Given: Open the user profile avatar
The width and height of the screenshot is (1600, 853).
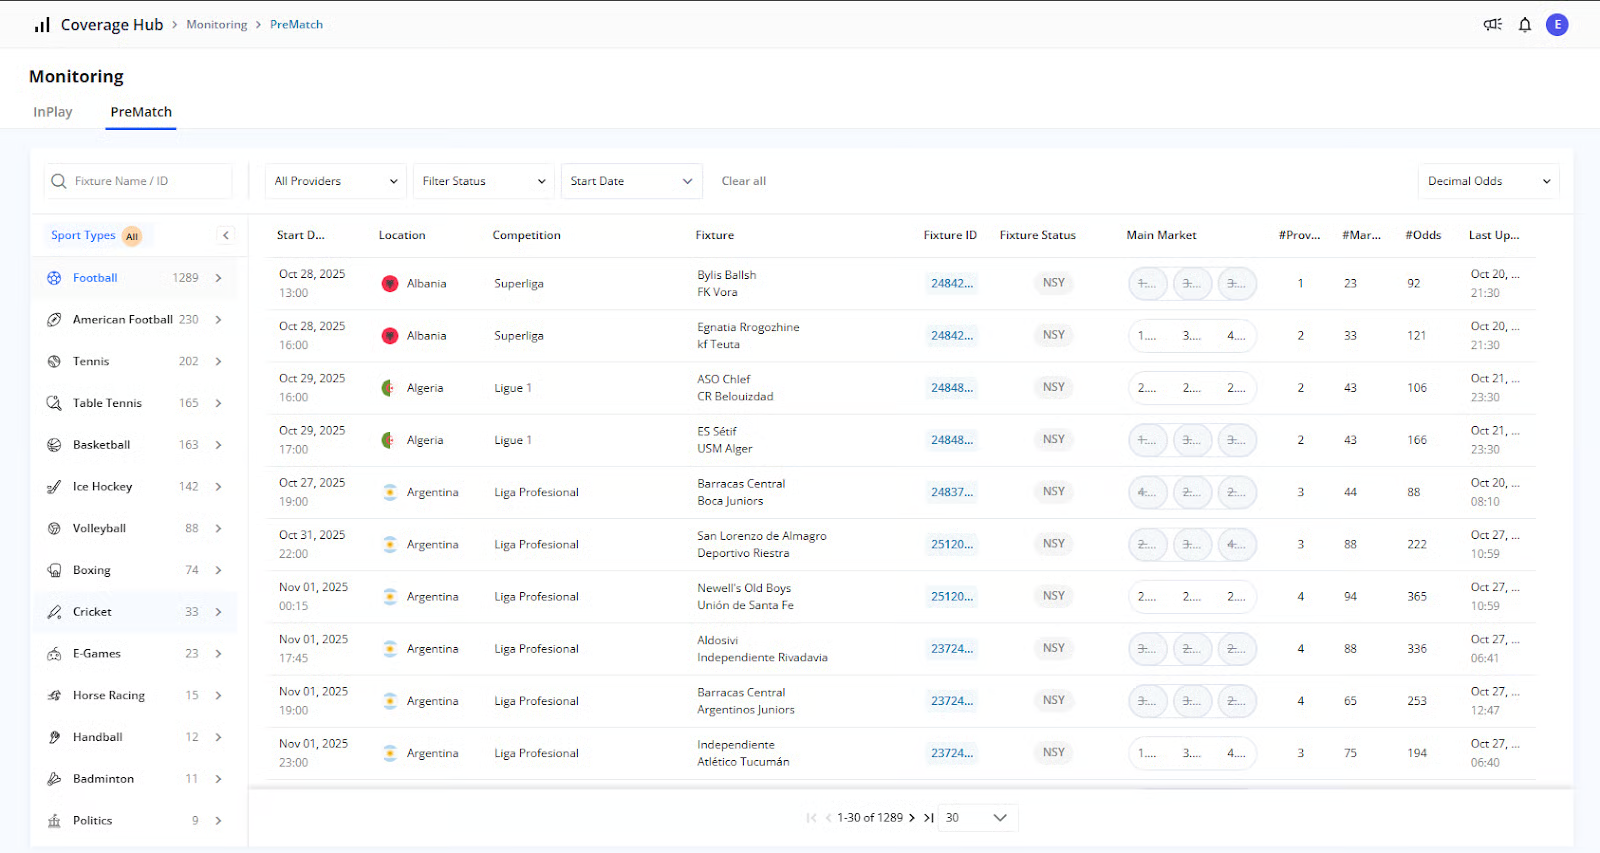Looking at the screenshot, I should pos(1557,25).
